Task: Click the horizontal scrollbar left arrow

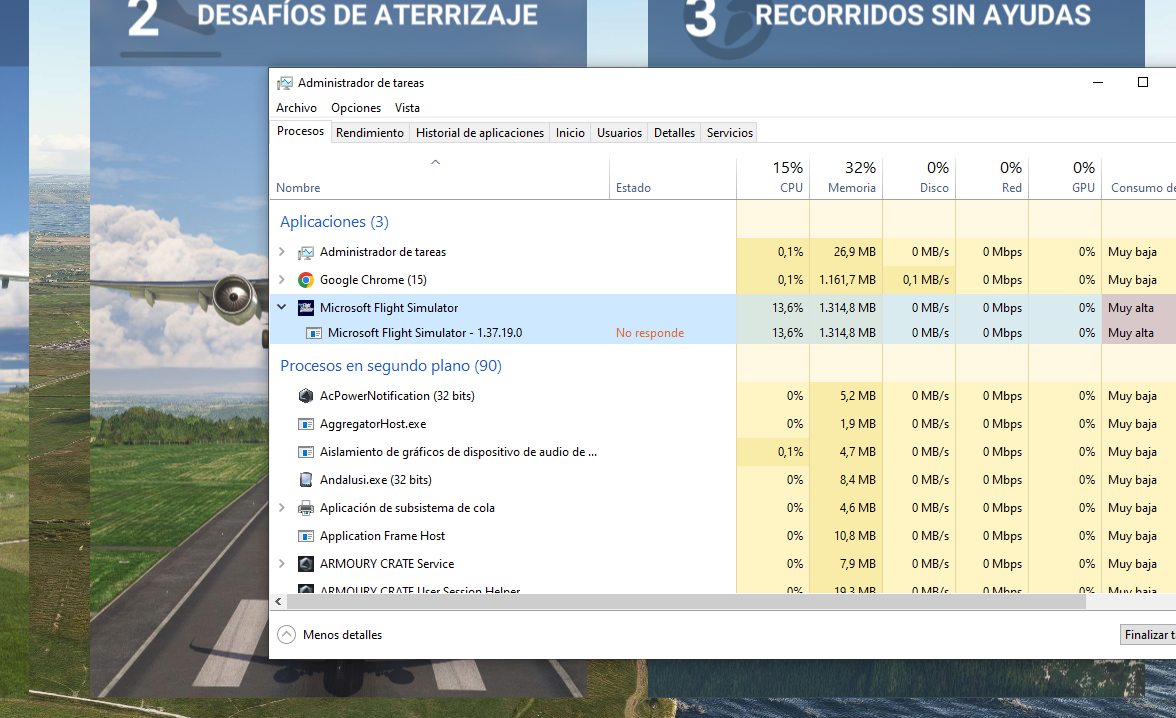Action: point(278,602)
